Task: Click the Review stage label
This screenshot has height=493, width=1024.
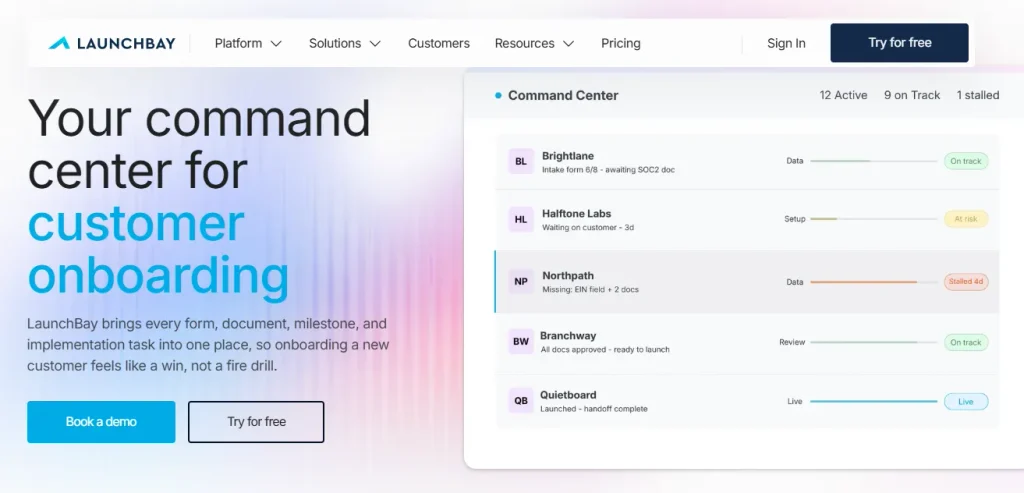Action: pos(792,342)
